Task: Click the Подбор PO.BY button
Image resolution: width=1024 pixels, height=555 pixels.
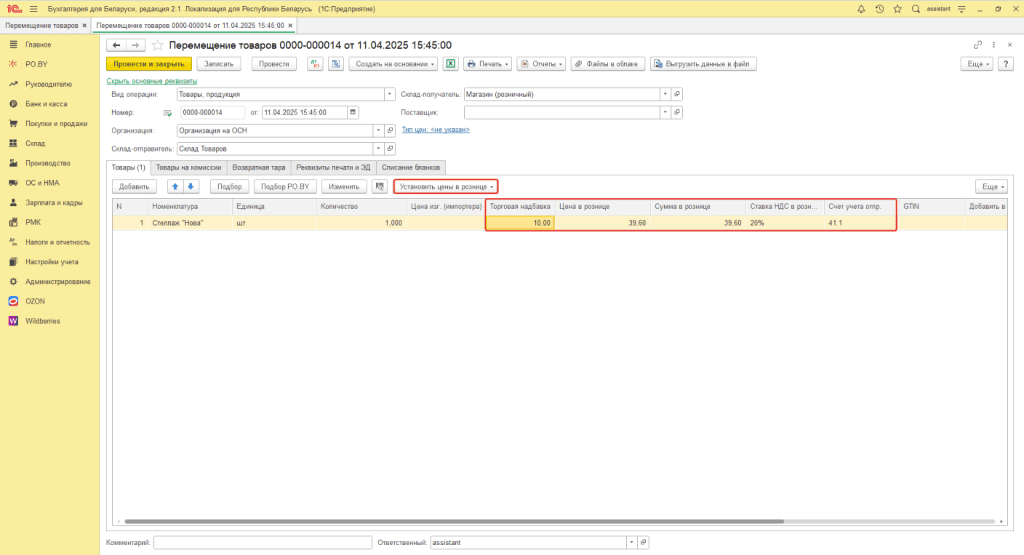Action: click(x=285, y=187)
